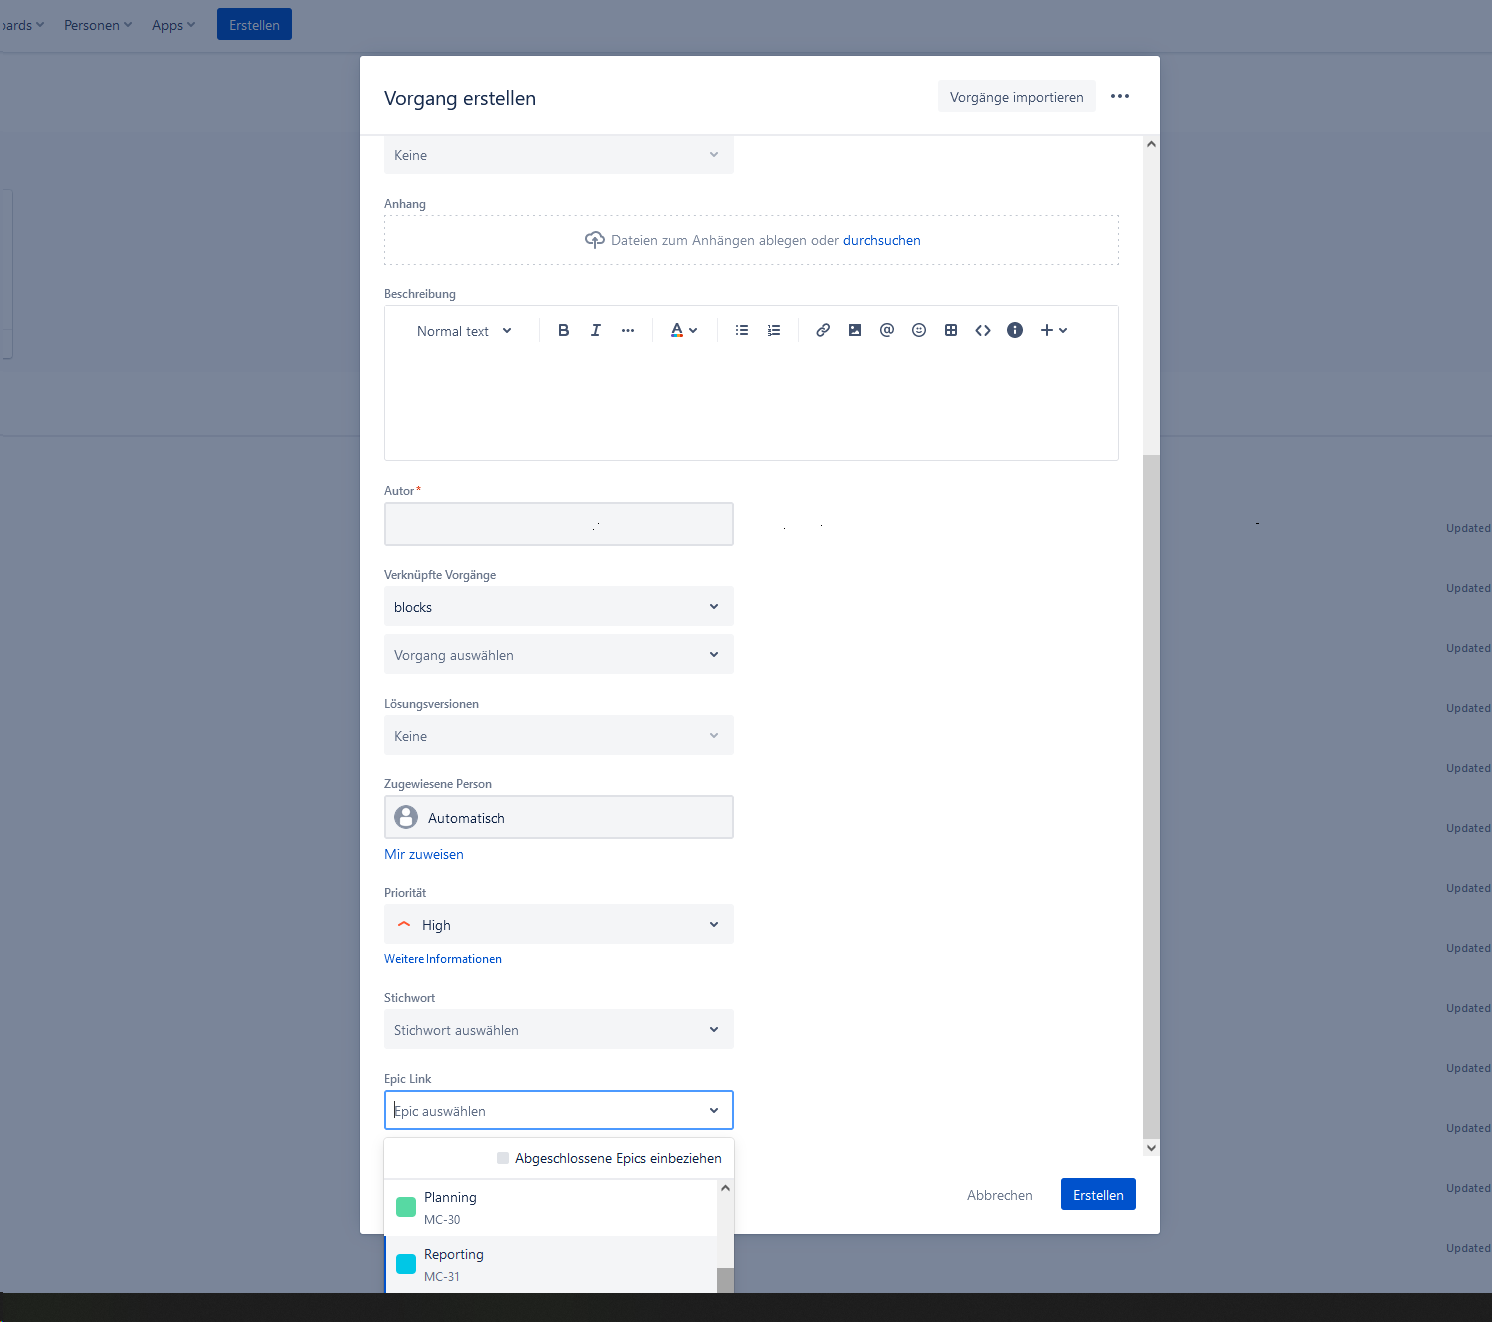Apply italic formatting in the description editor
The width and height of the screenshot is (1492, 1322).
(596, 330)
